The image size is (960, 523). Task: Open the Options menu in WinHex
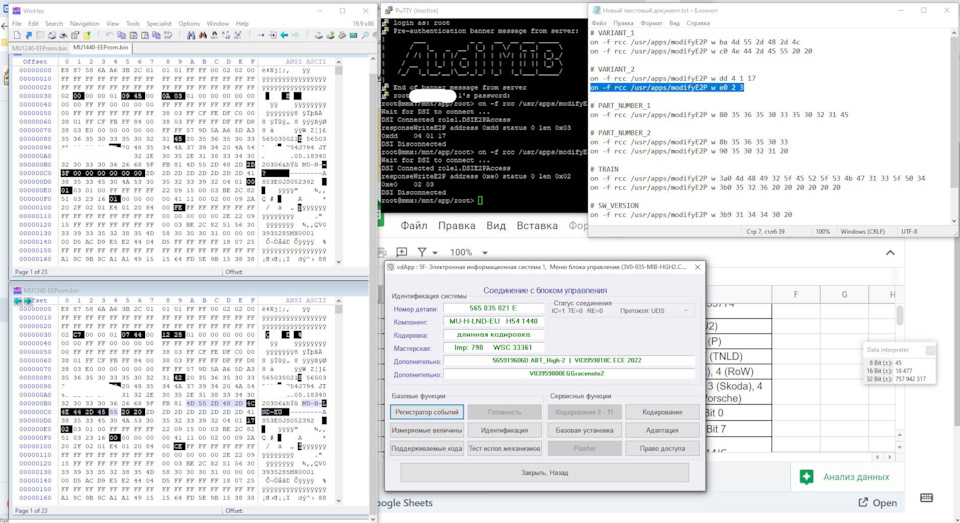189,23
